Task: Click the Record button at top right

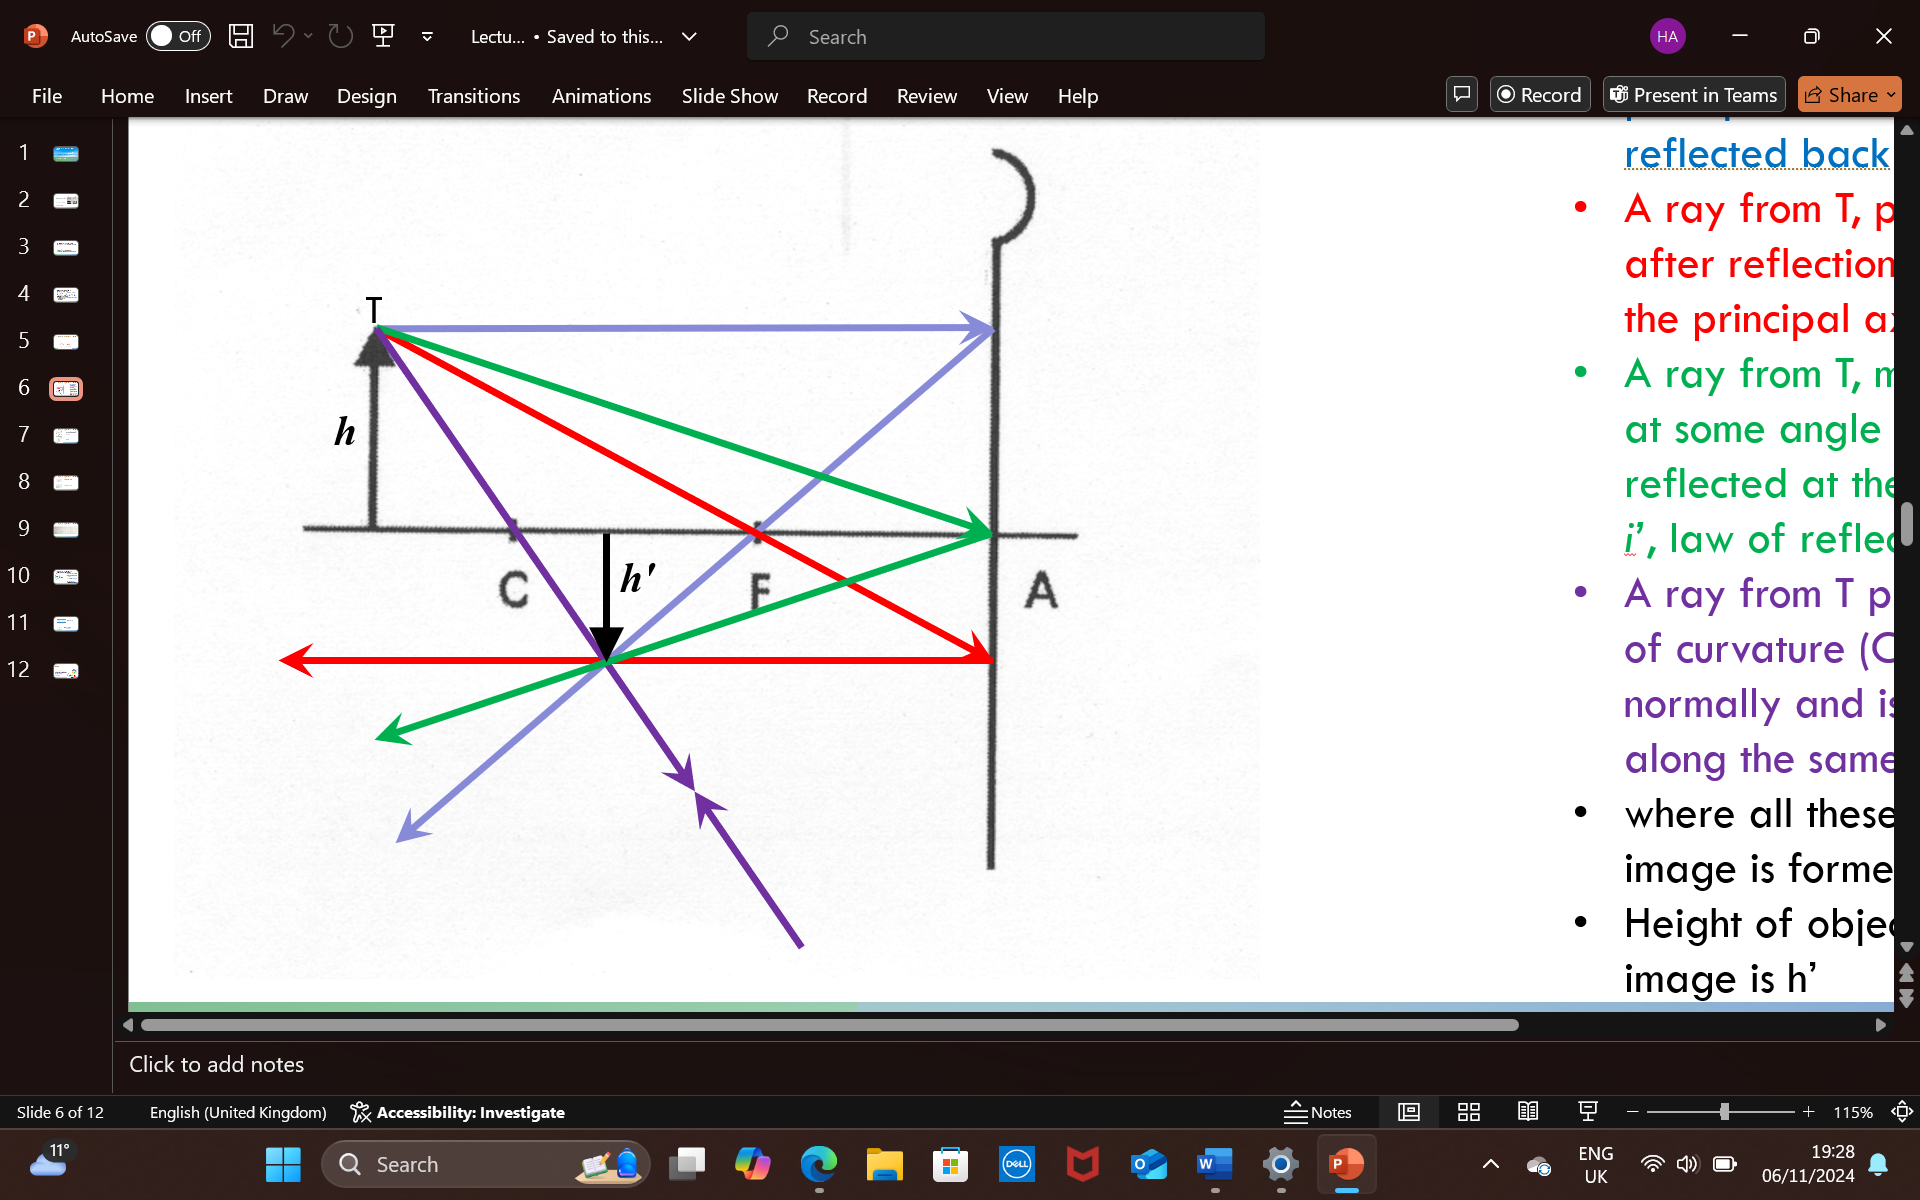Action: click(1539, 95)
